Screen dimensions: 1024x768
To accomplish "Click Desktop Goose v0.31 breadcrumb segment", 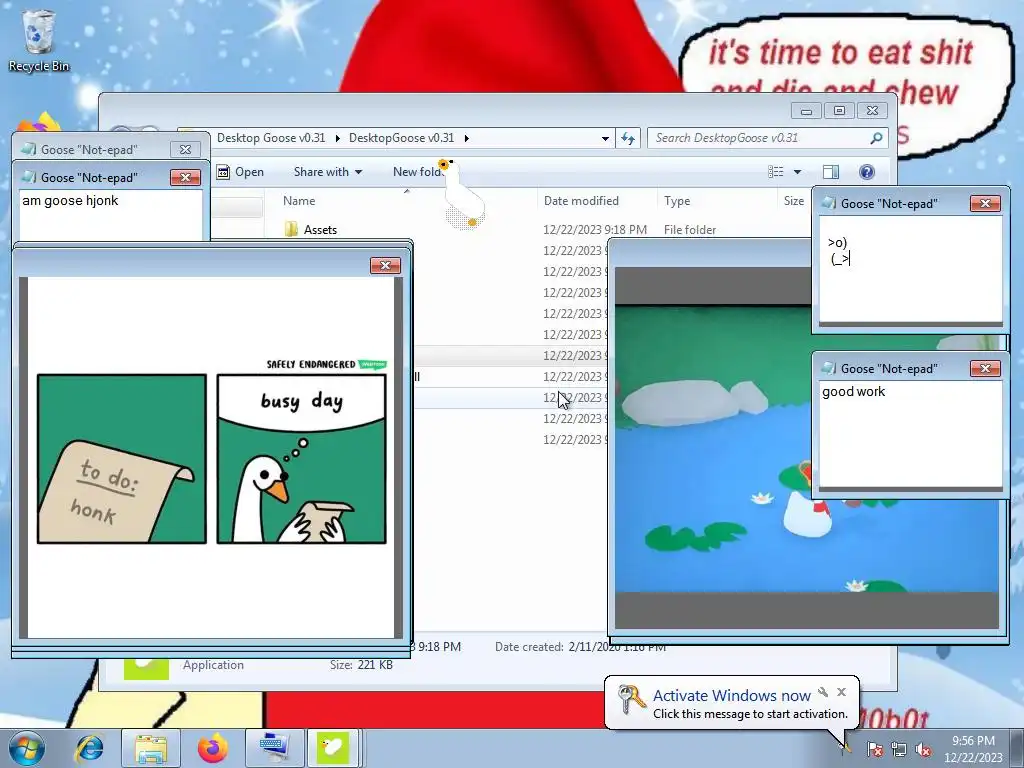I will pos(271,138).
